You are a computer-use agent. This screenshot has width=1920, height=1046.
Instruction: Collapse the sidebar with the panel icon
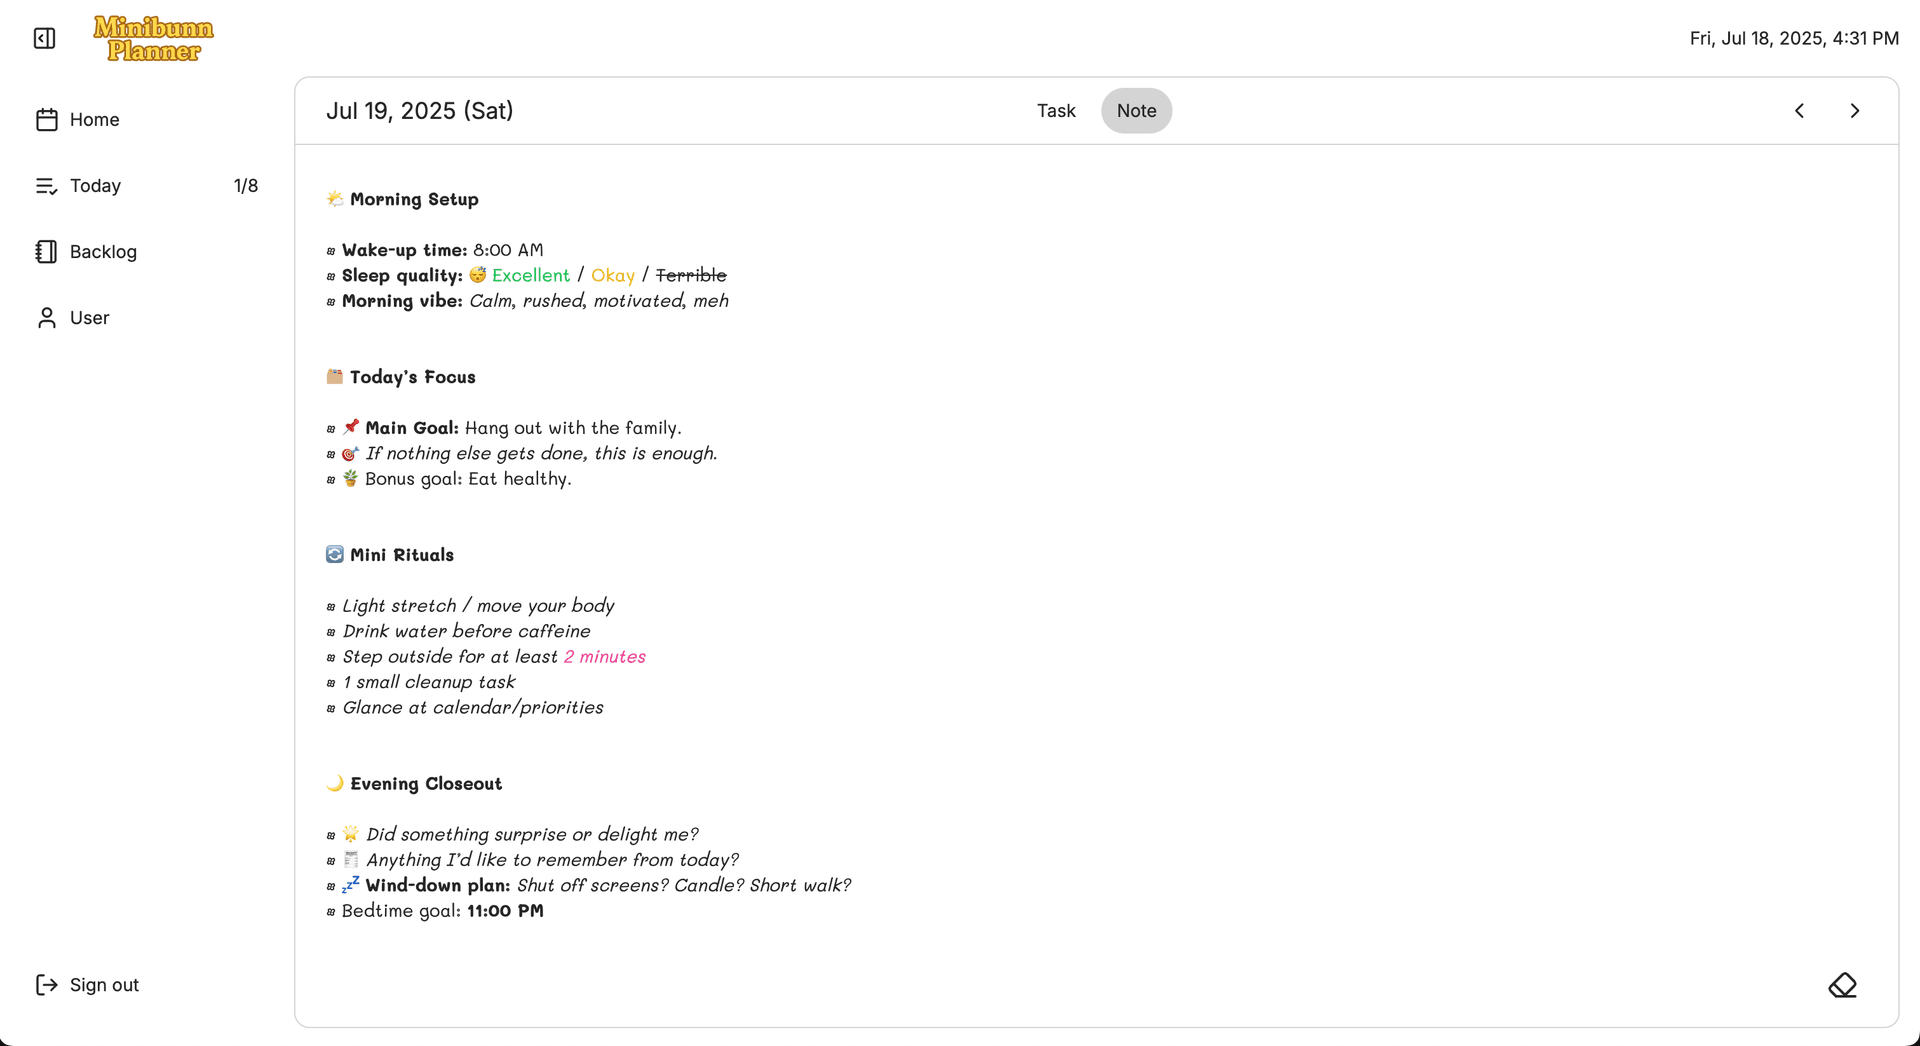click(x=44, y=38)
